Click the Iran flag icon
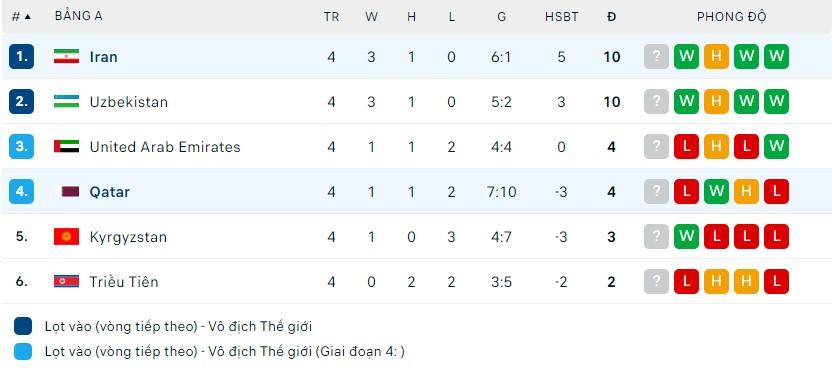The width and height of the screenshot is (838, 372). (66, 57)
